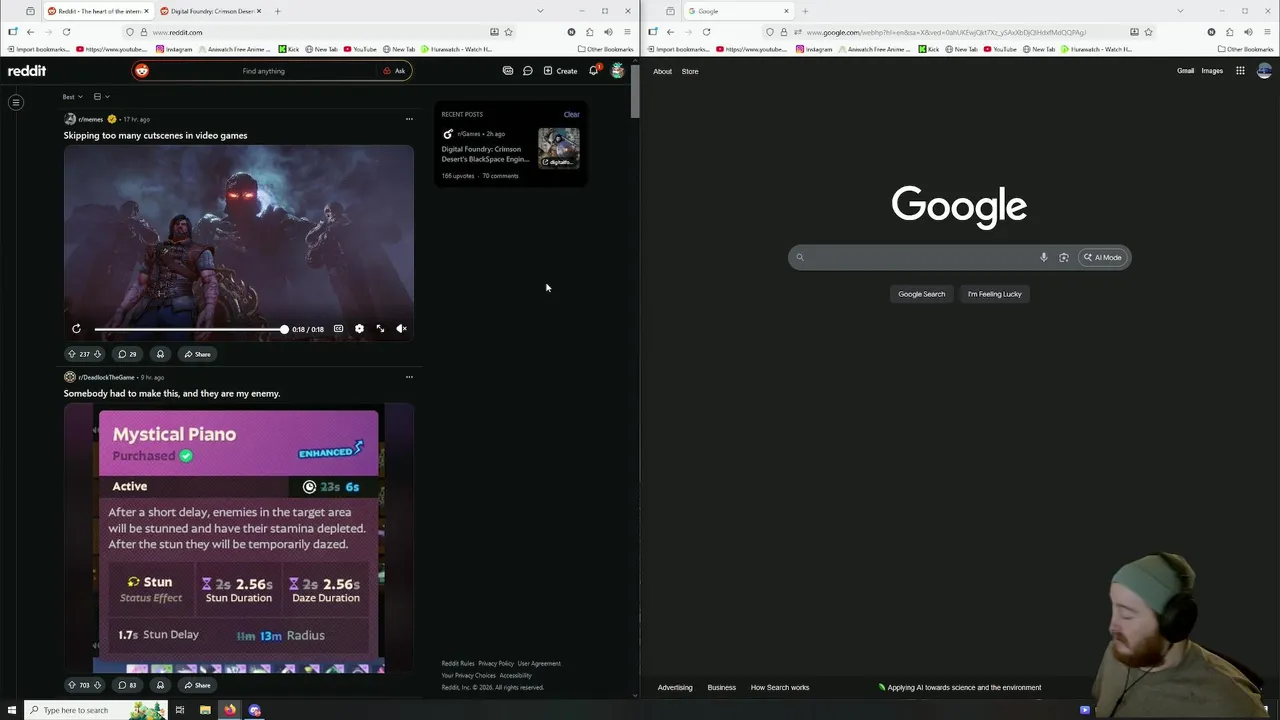The width and height of the screenshot is (1280, 720).
Task: Select the Reddit browser tab
Action: coord(97,11)
